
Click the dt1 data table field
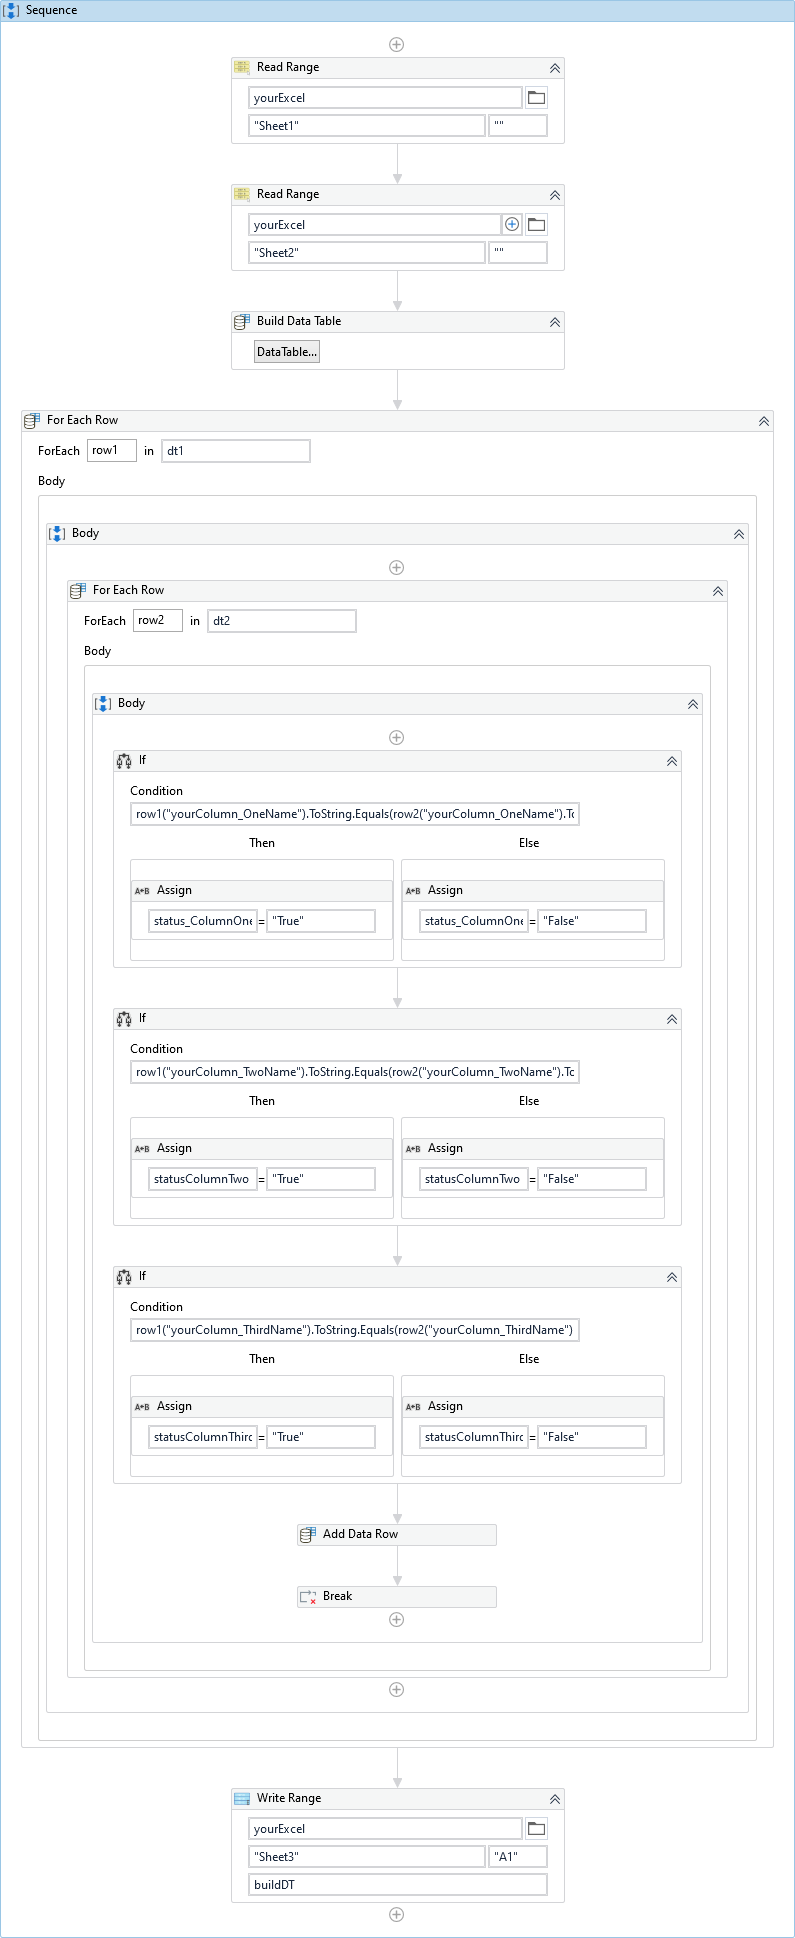click(236, 451)
